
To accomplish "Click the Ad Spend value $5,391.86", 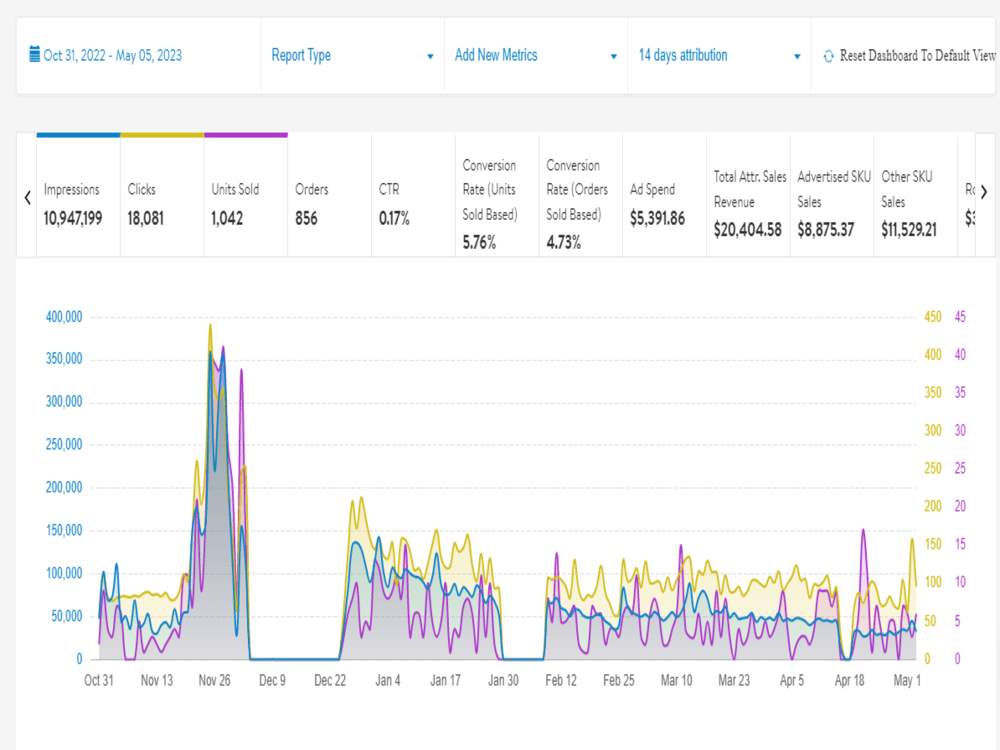I will (x=658, y=219).
